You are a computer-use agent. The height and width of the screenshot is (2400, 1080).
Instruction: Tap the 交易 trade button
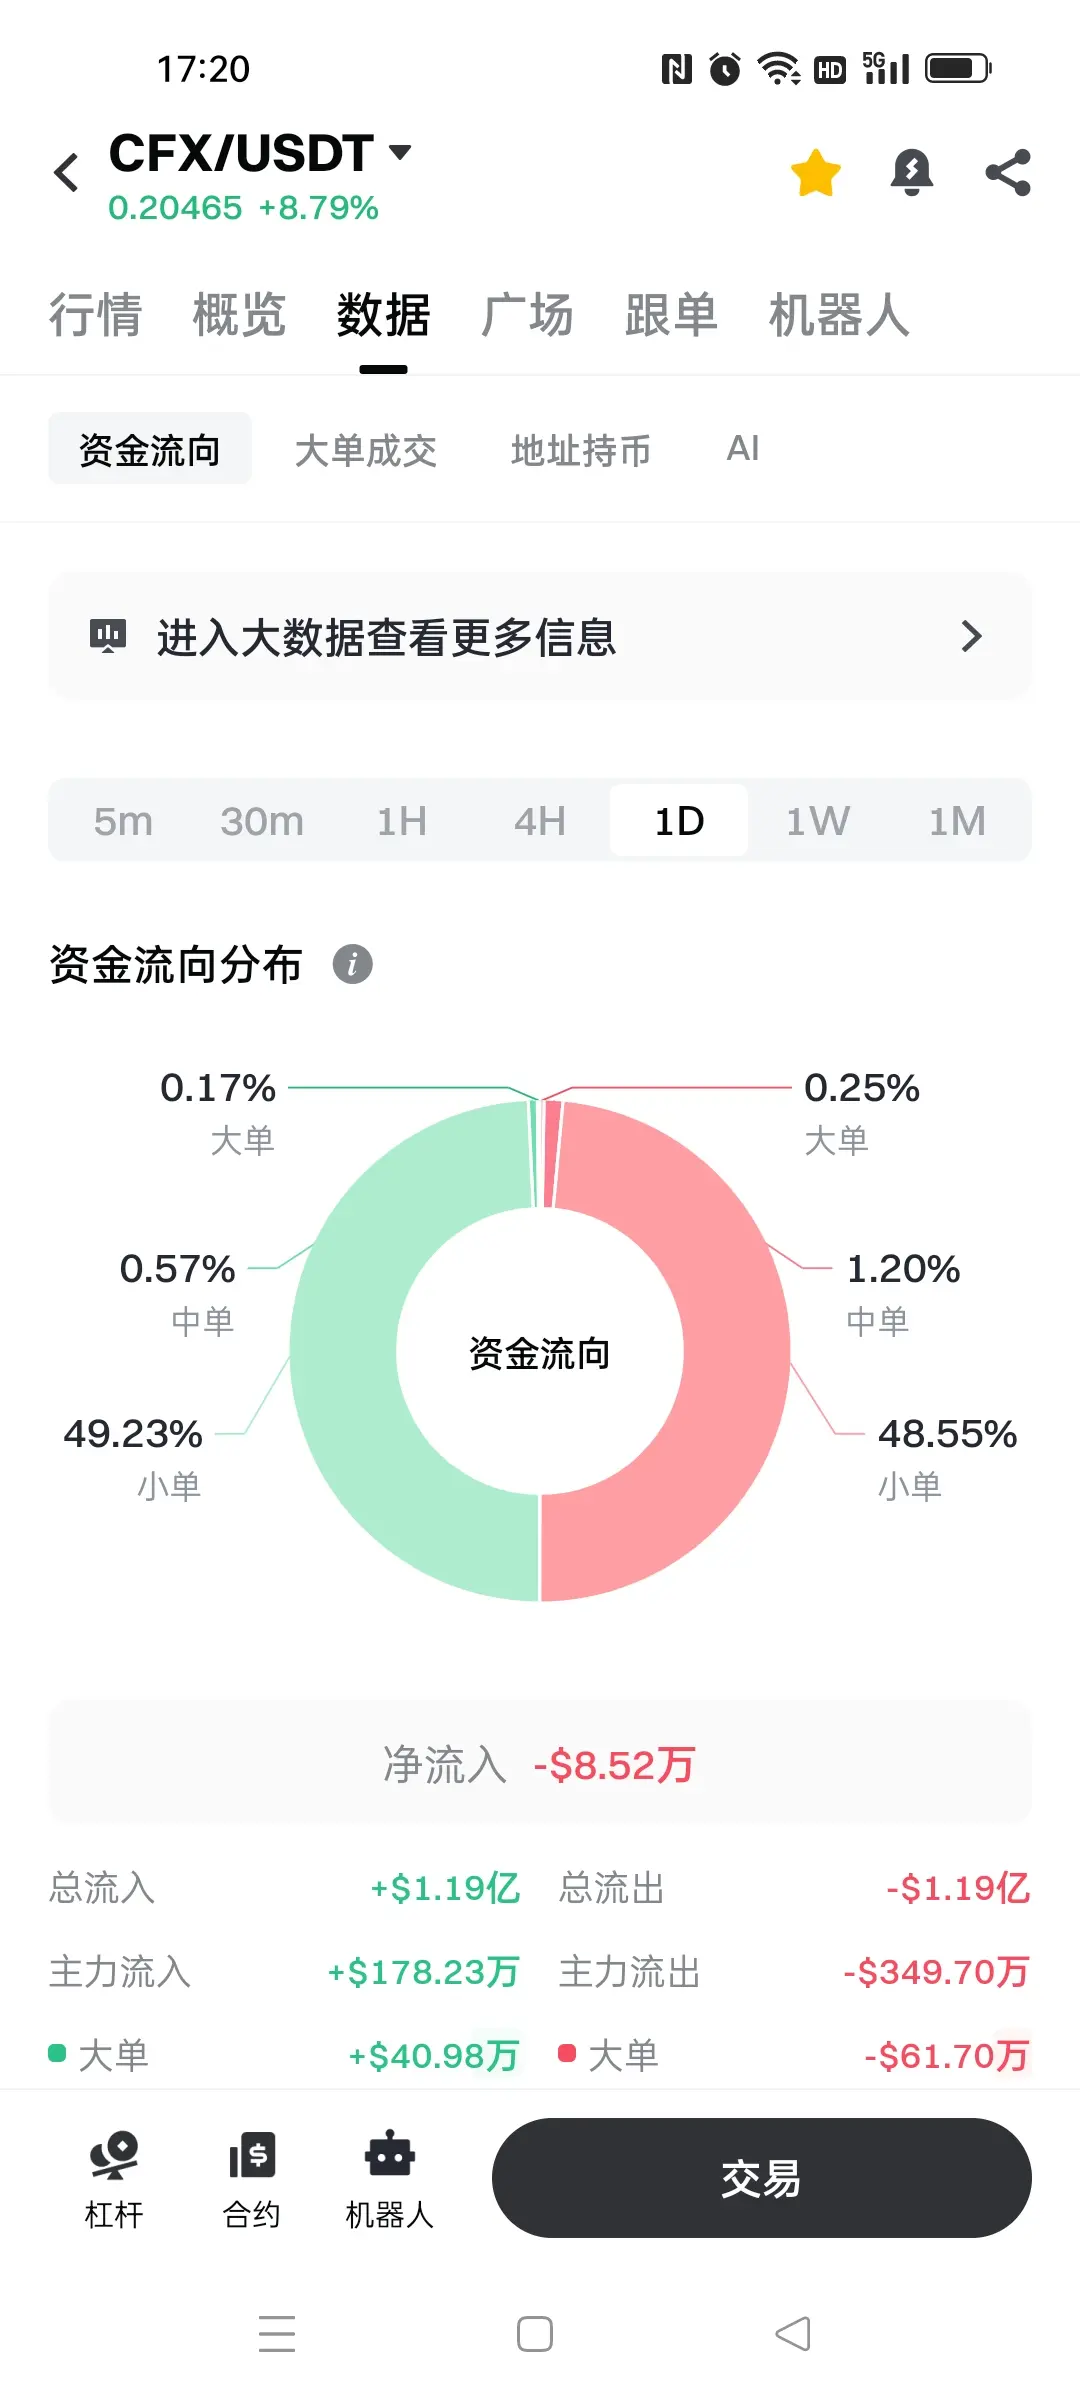coord(762,2178)
